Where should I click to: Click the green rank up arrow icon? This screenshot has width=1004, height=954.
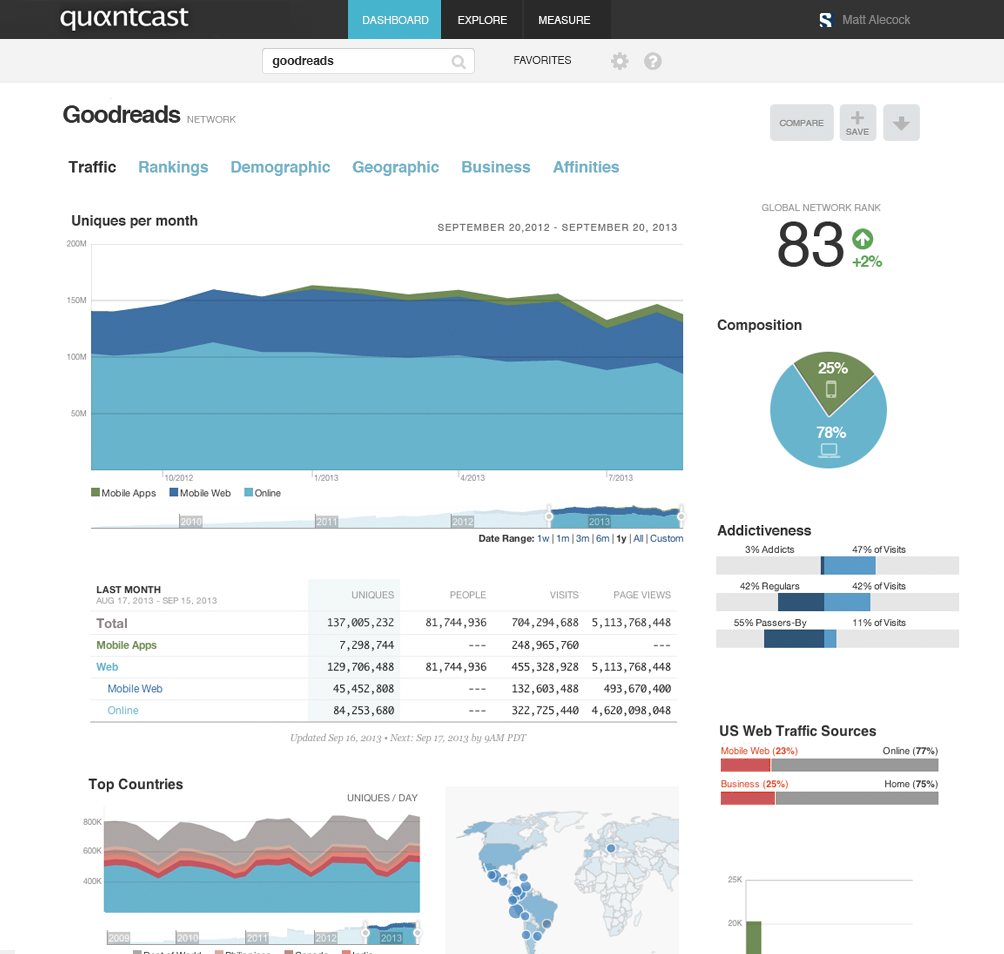click(x=862, y=239)
